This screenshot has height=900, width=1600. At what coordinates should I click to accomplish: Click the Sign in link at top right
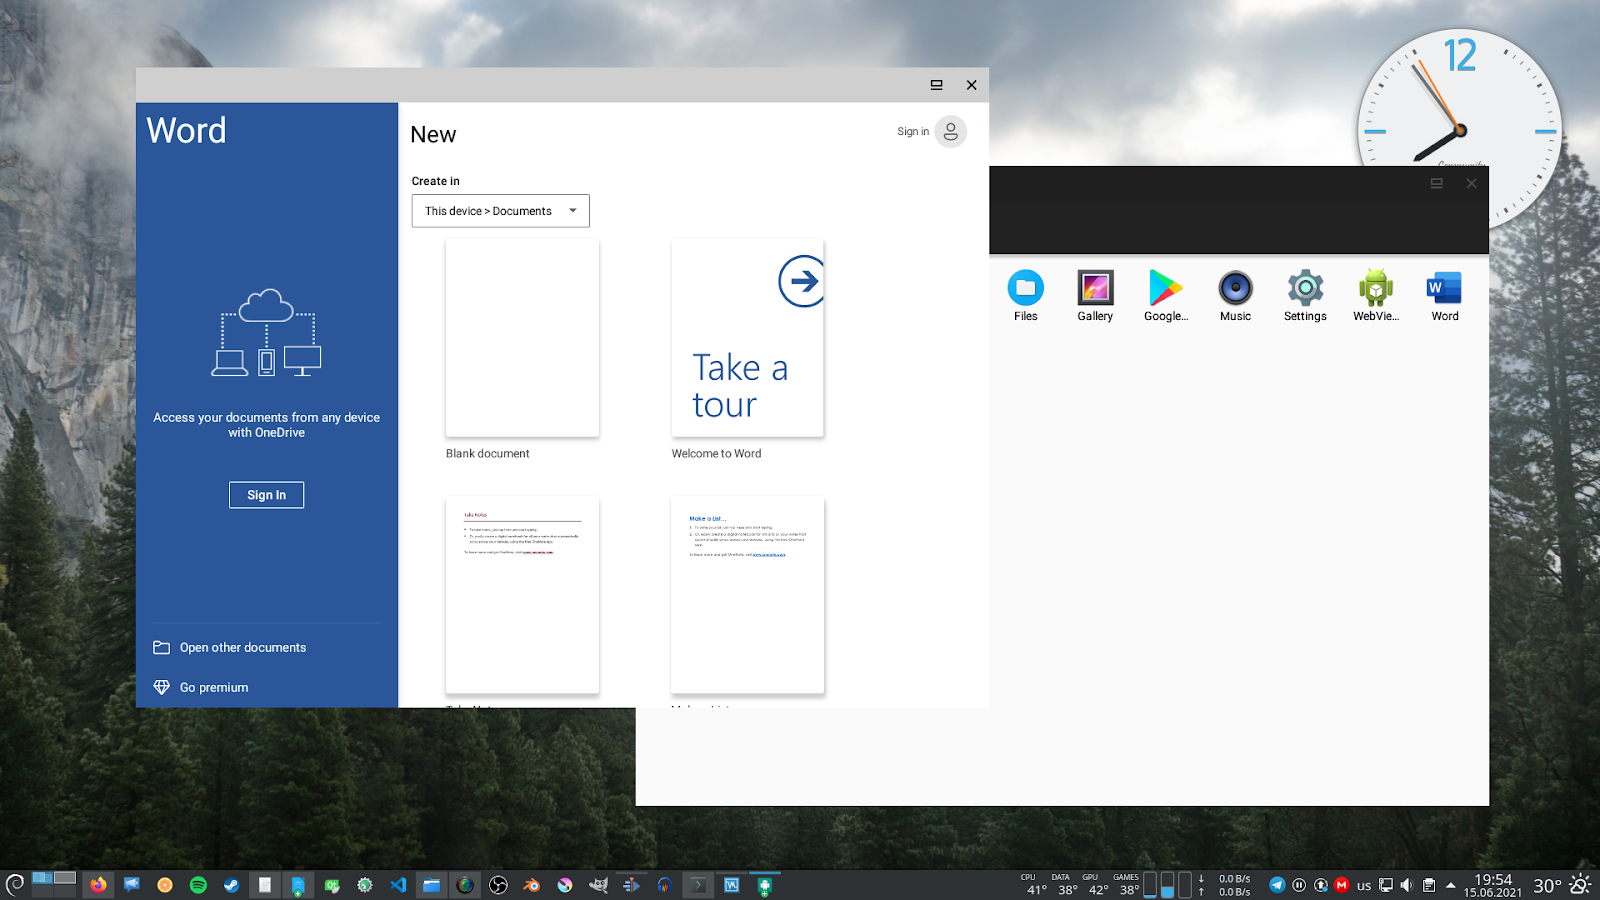point(913,131)
